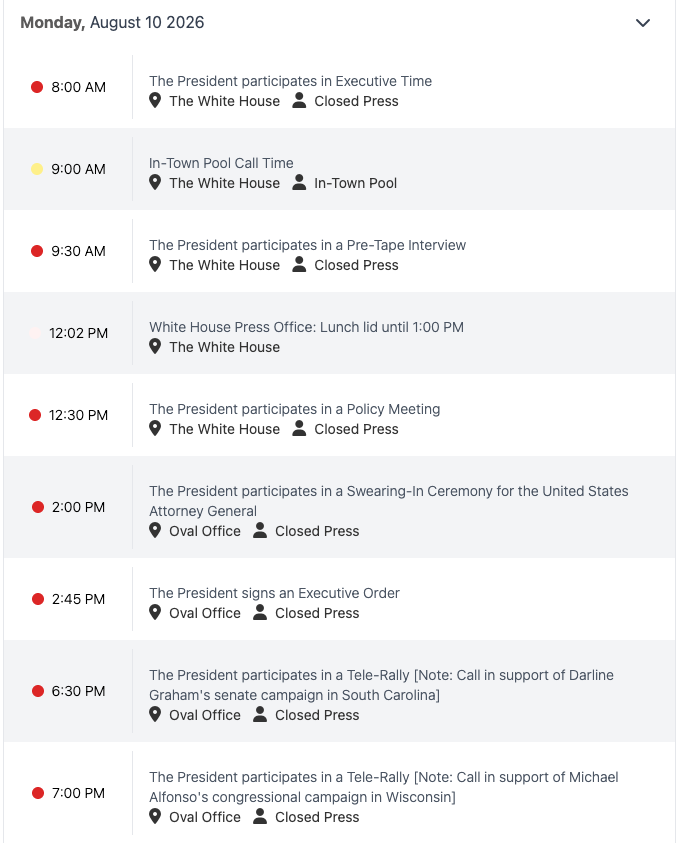Open the Lunch lid until 1:00 PM entry
The width and height of the screenshot is (676, 843).
(x=306, y=327)
